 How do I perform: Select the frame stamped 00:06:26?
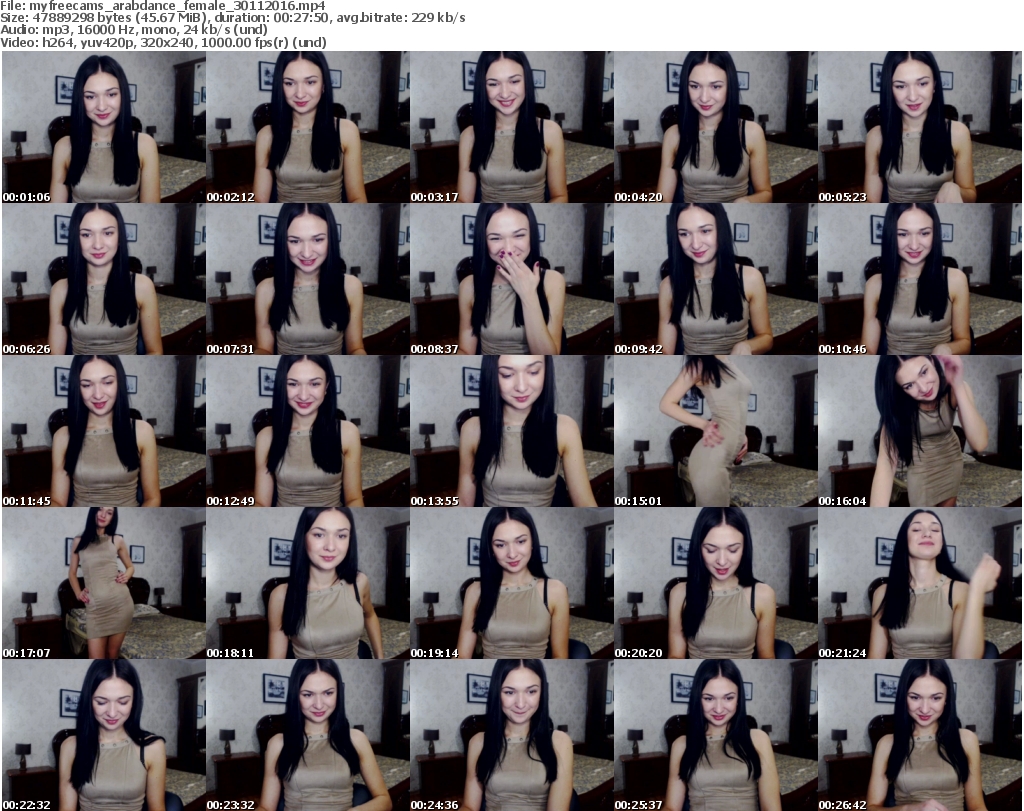pyautogui.click(x=104, y=279)
